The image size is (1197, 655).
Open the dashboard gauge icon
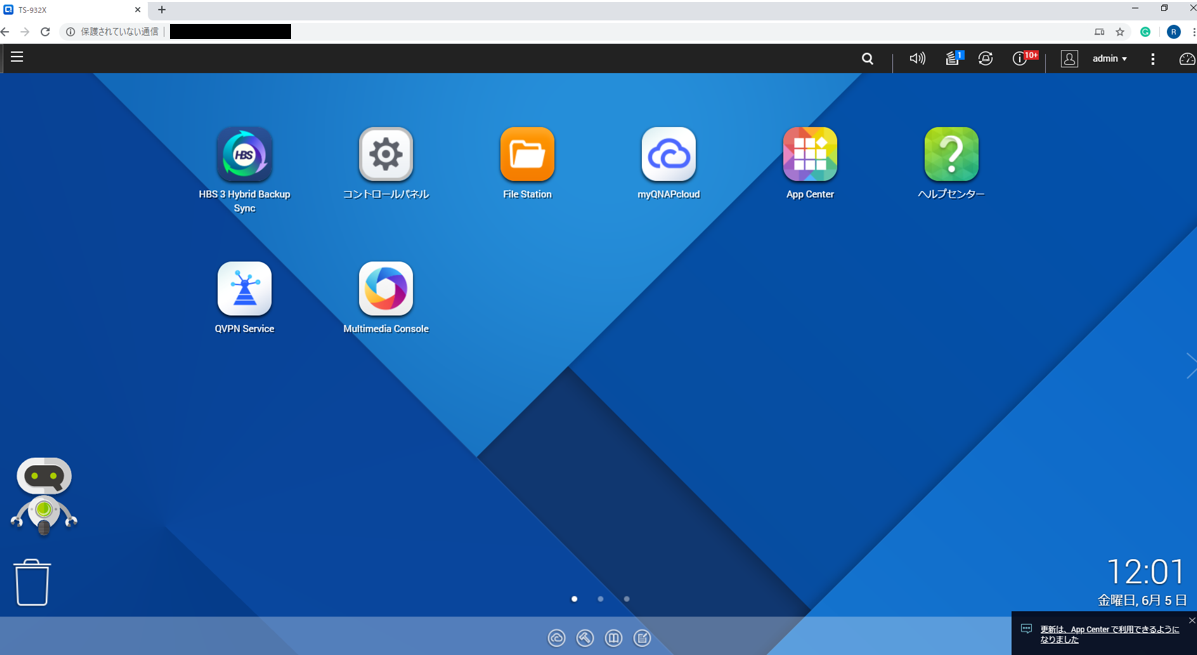(x=1186, y=59)
